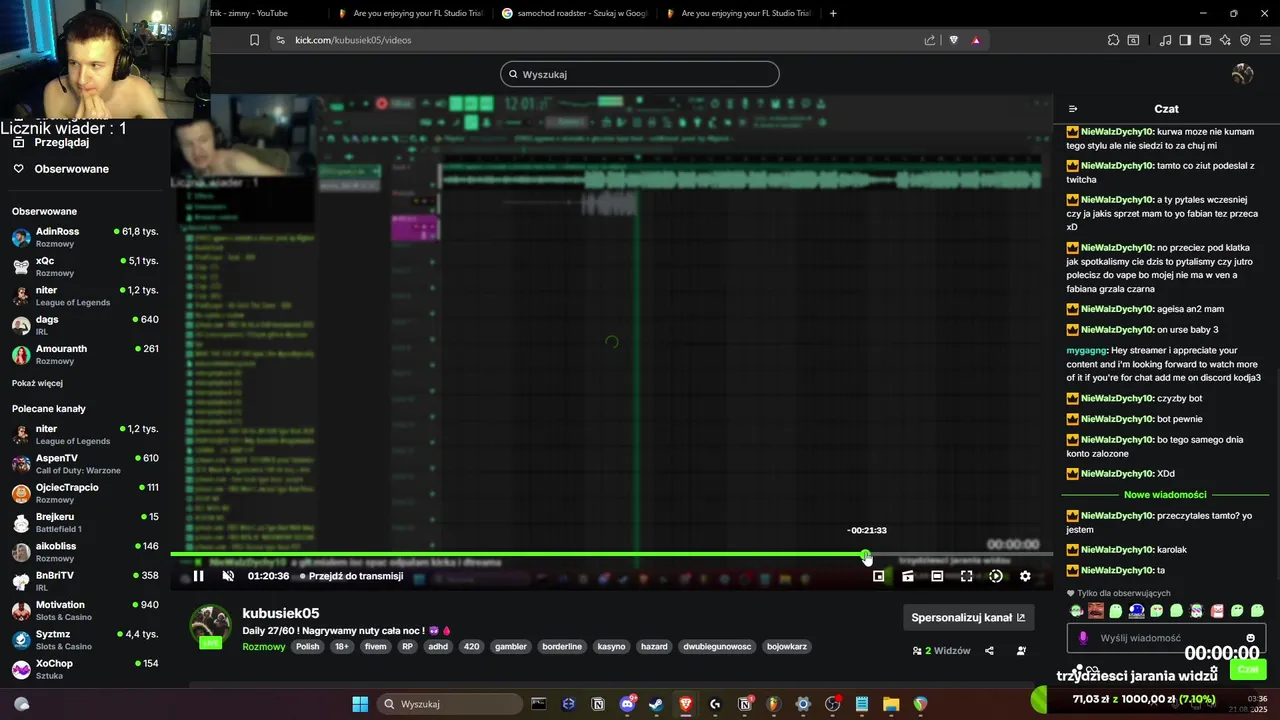This screenshot has width=1280, height=720.
Task: Select the 'fivem' tag
Action: coord(375,646)
